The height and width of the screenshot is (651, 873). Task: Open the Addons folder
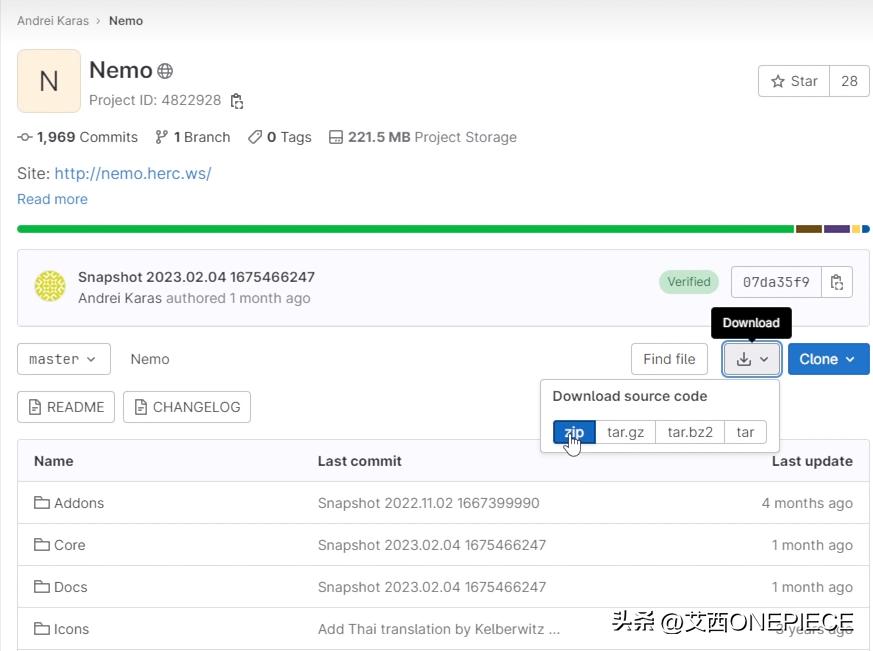point(79,503)
